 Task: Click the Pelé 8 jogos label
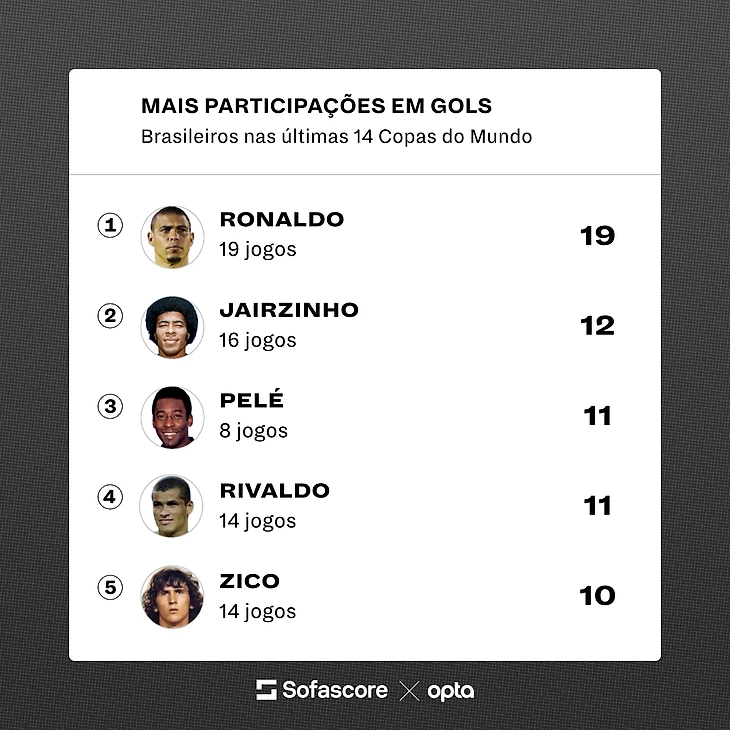click(x=253, y=431)
